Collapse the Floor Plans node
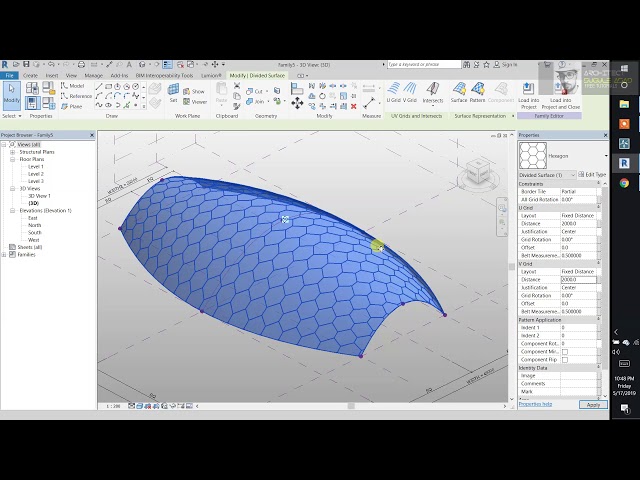The width and height of the screenshot is (640, 480). [x=12, y=159]
